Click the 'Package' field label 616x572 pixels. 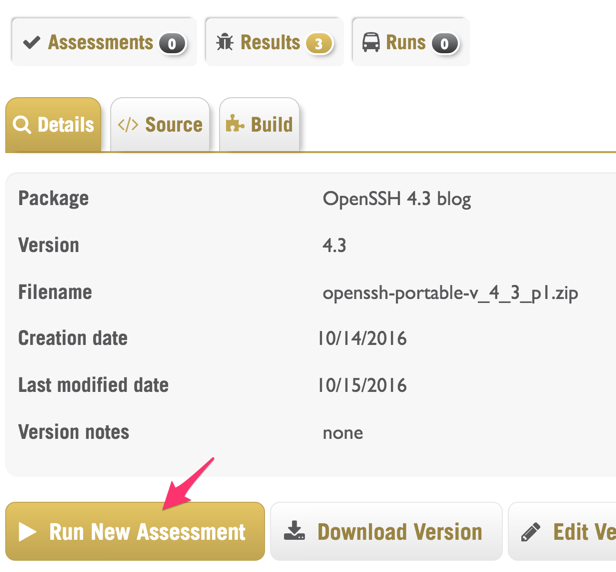[53, 198]
